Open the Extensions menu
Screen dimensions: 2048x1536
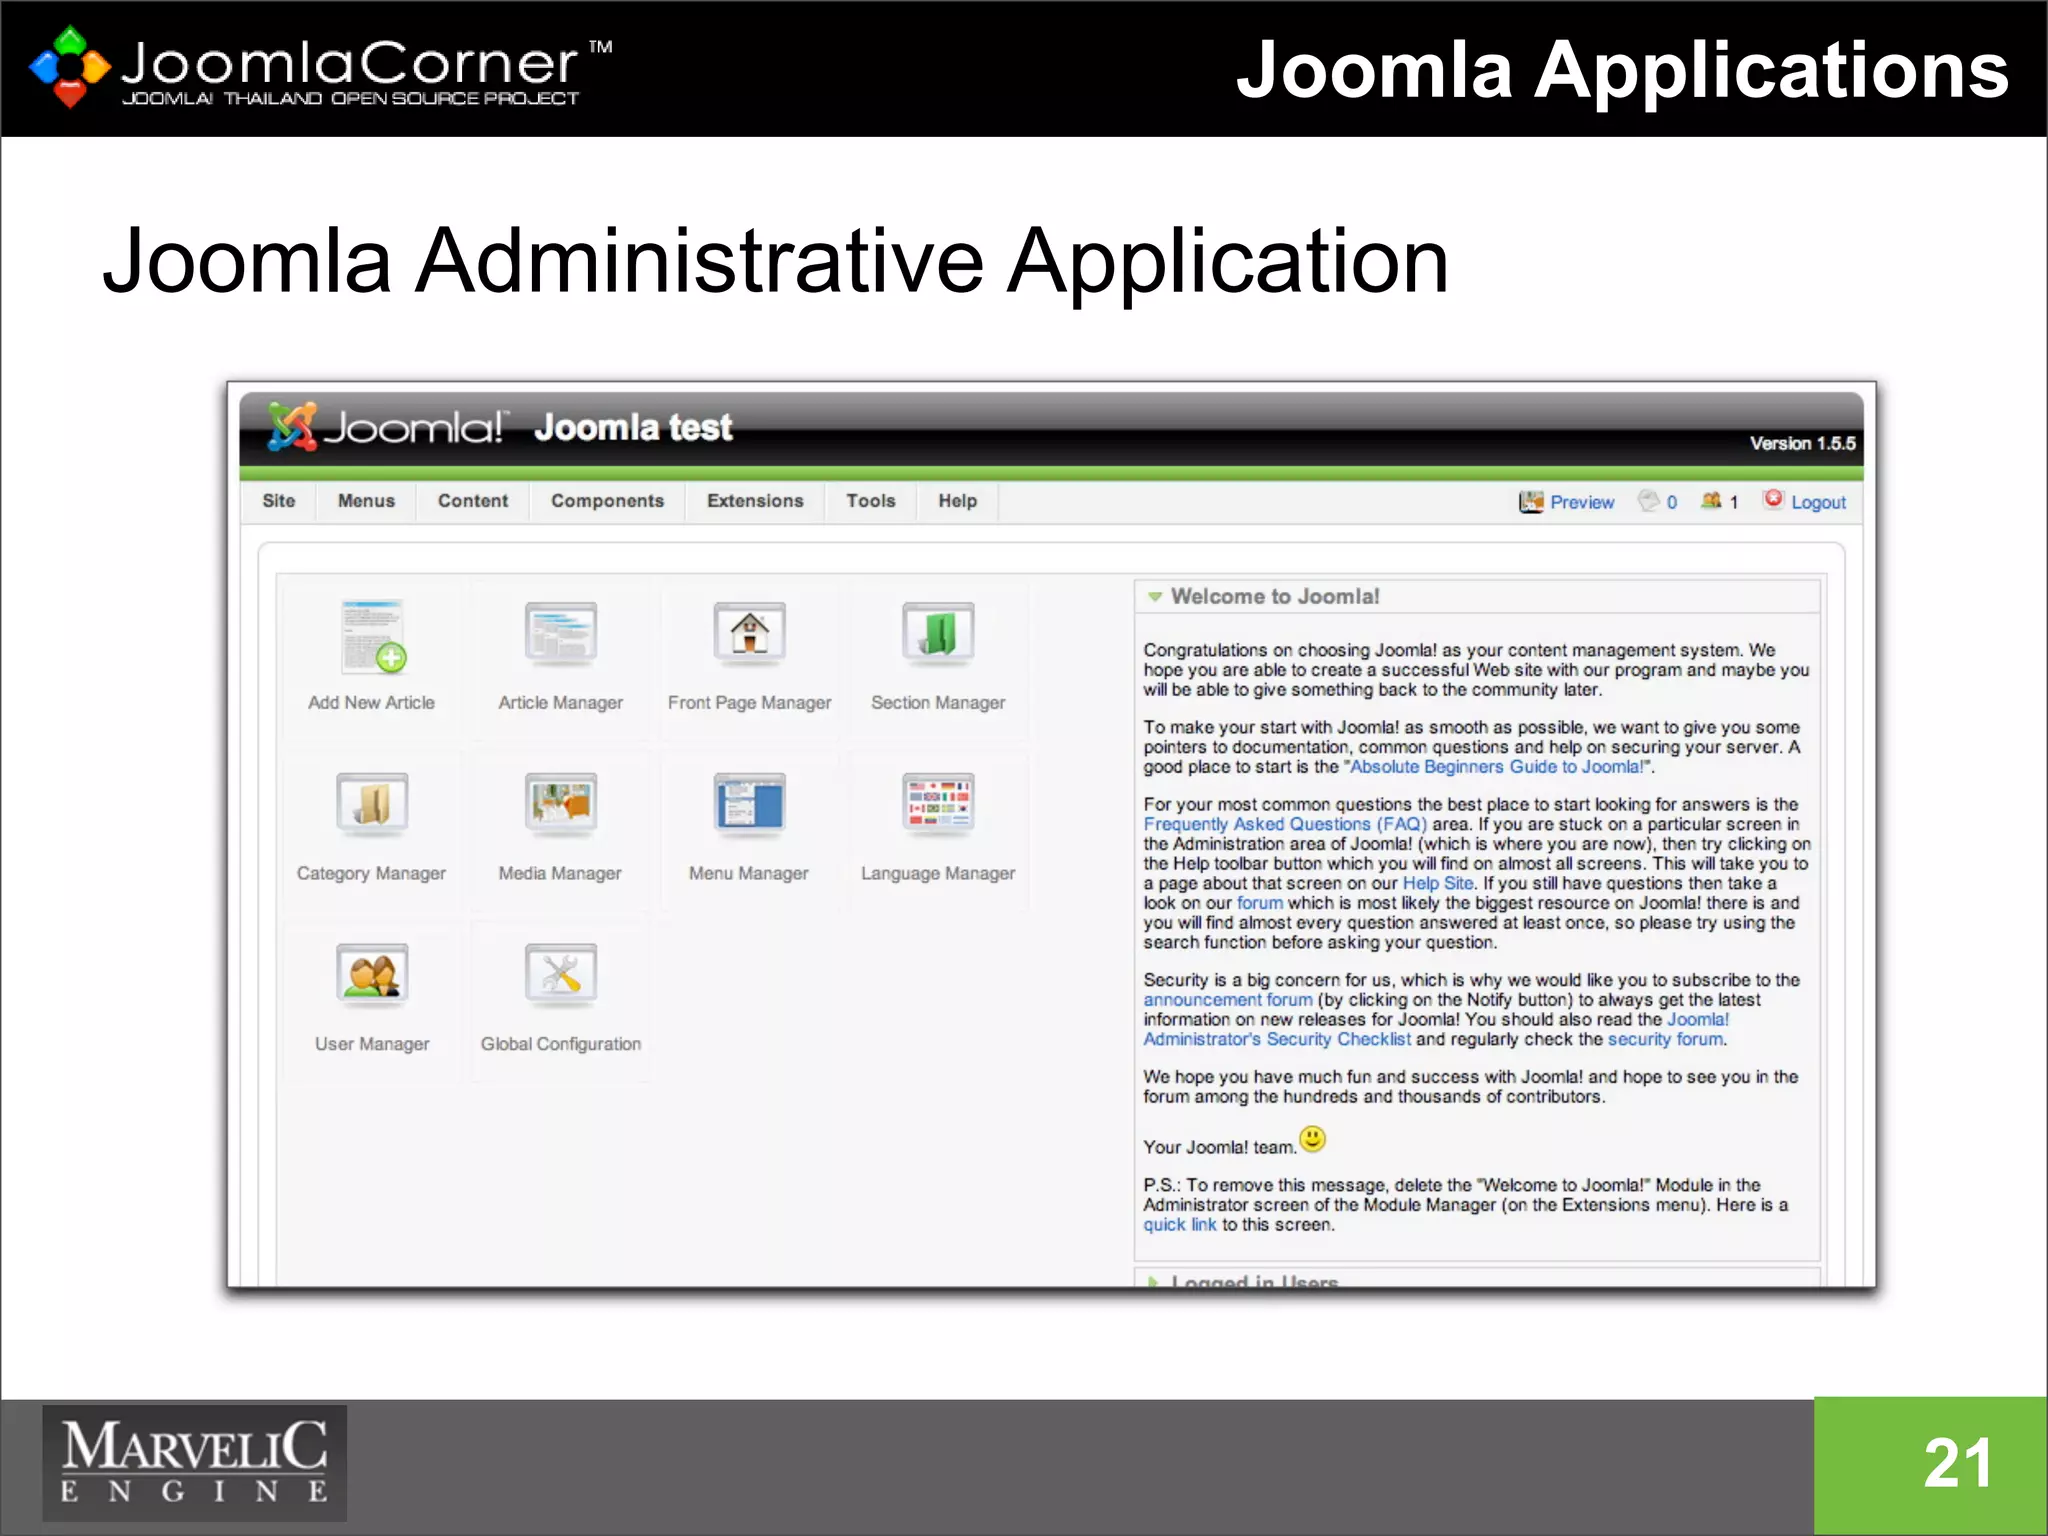pos(755,501)
